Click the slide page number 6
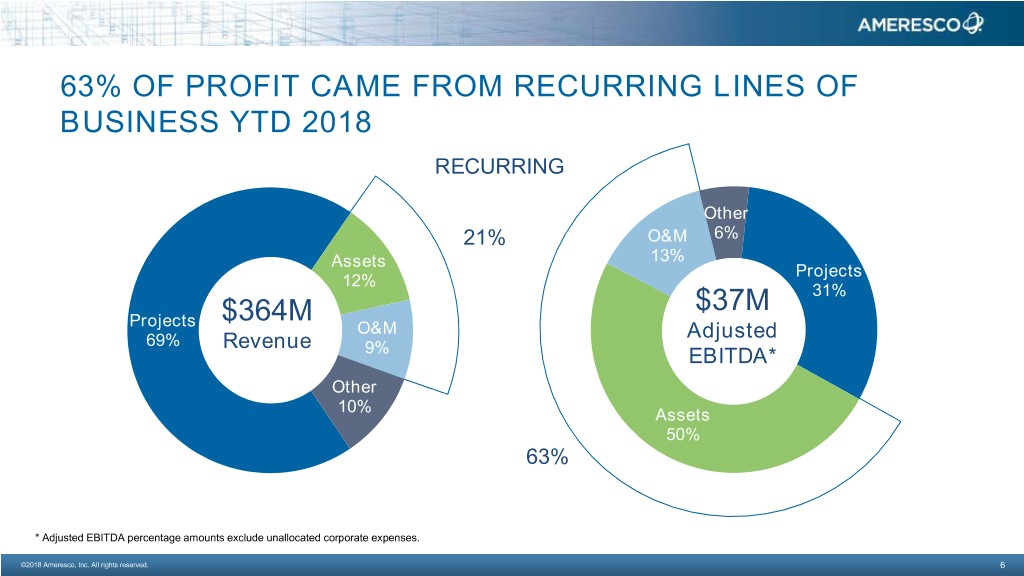Viewport: 1024px width, 576px height. pos(1001,566)
